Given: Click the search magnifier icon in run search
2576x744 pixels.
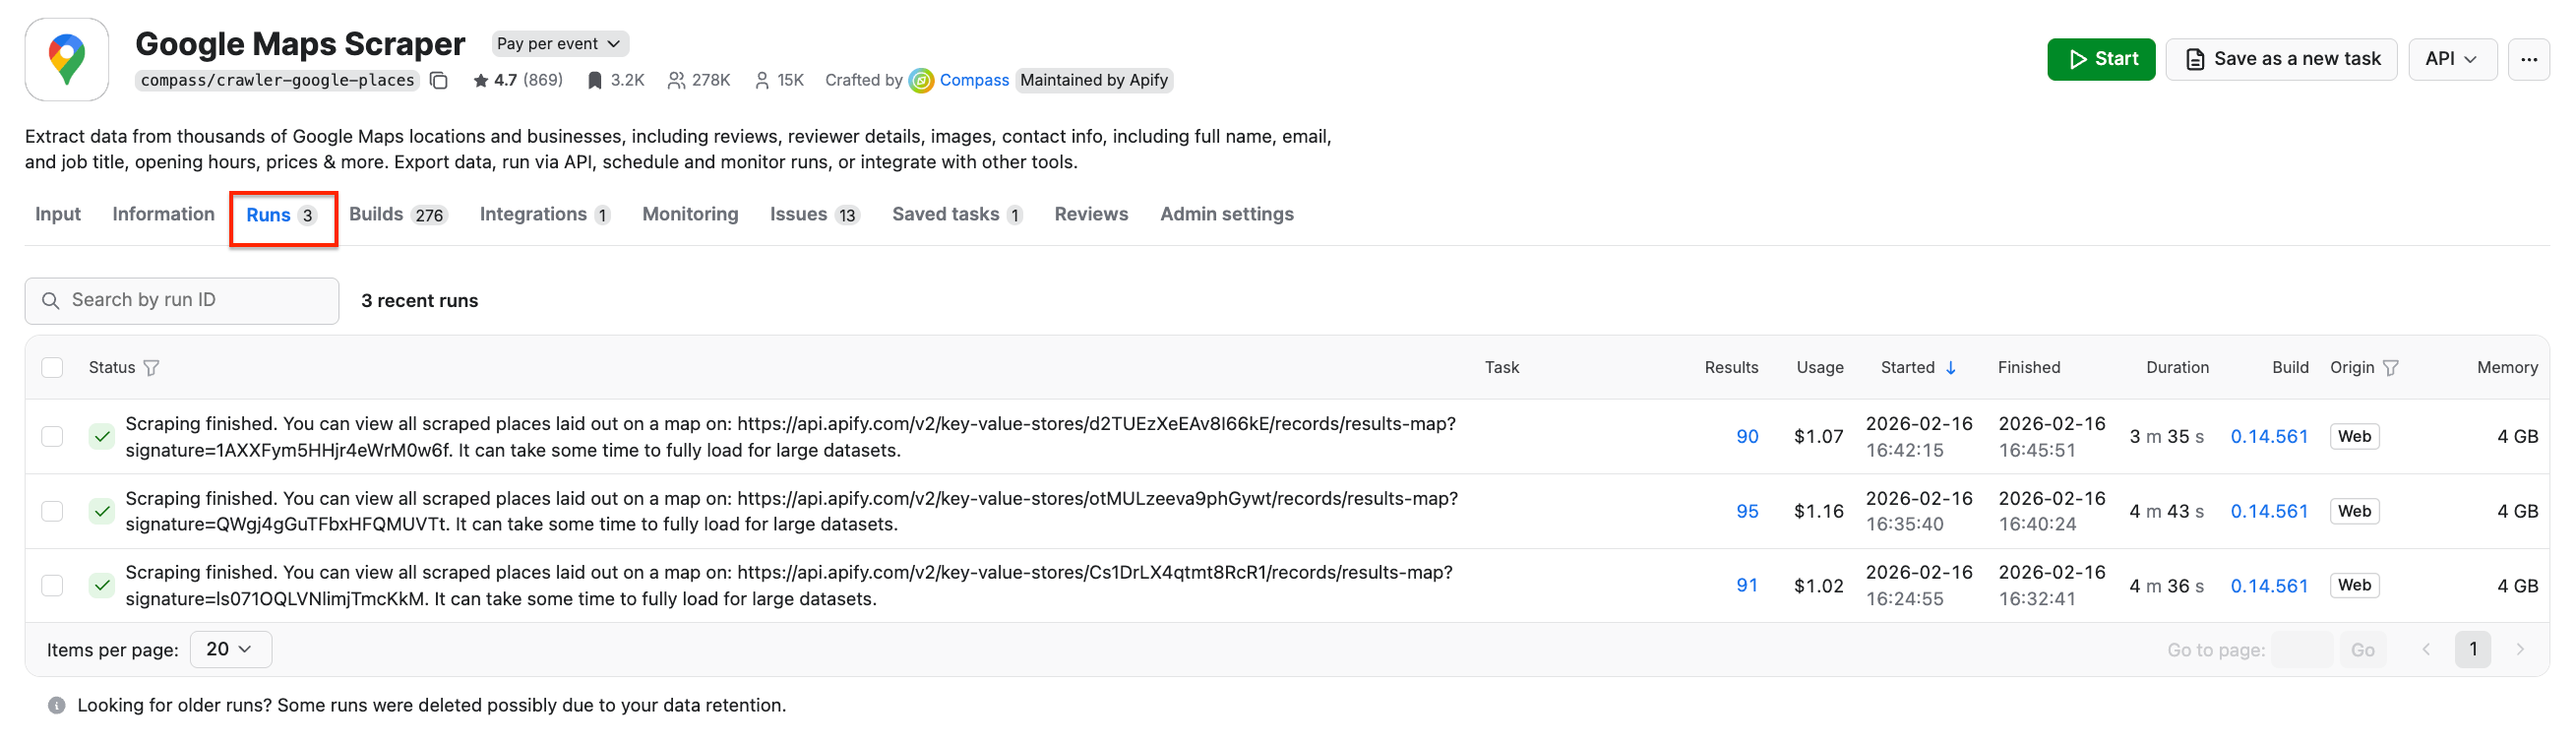Looking at the screenshot, I should (x=50, y=301).
